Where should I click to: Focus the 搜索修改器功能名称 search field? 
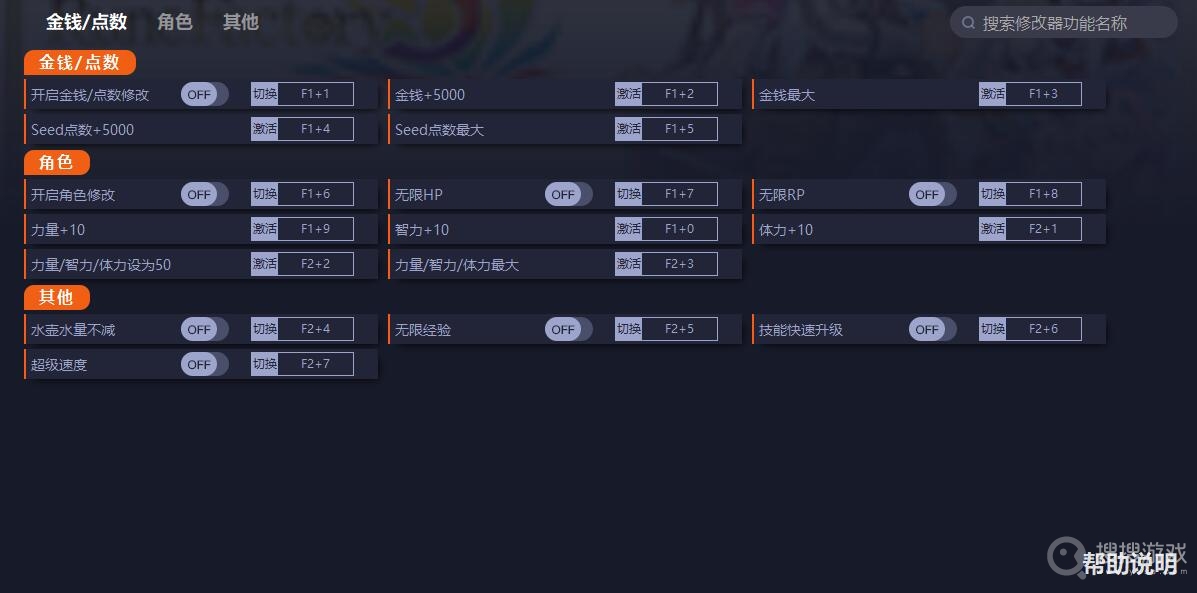click(x=1070, y=22)
